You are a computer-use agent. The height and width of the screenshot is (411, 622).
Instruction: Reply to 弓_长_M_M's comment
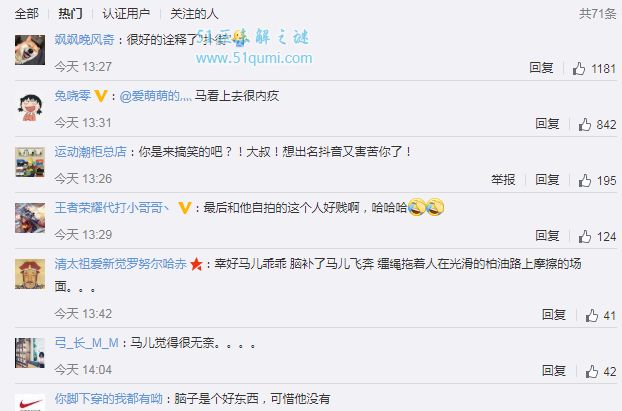point(554,371)
